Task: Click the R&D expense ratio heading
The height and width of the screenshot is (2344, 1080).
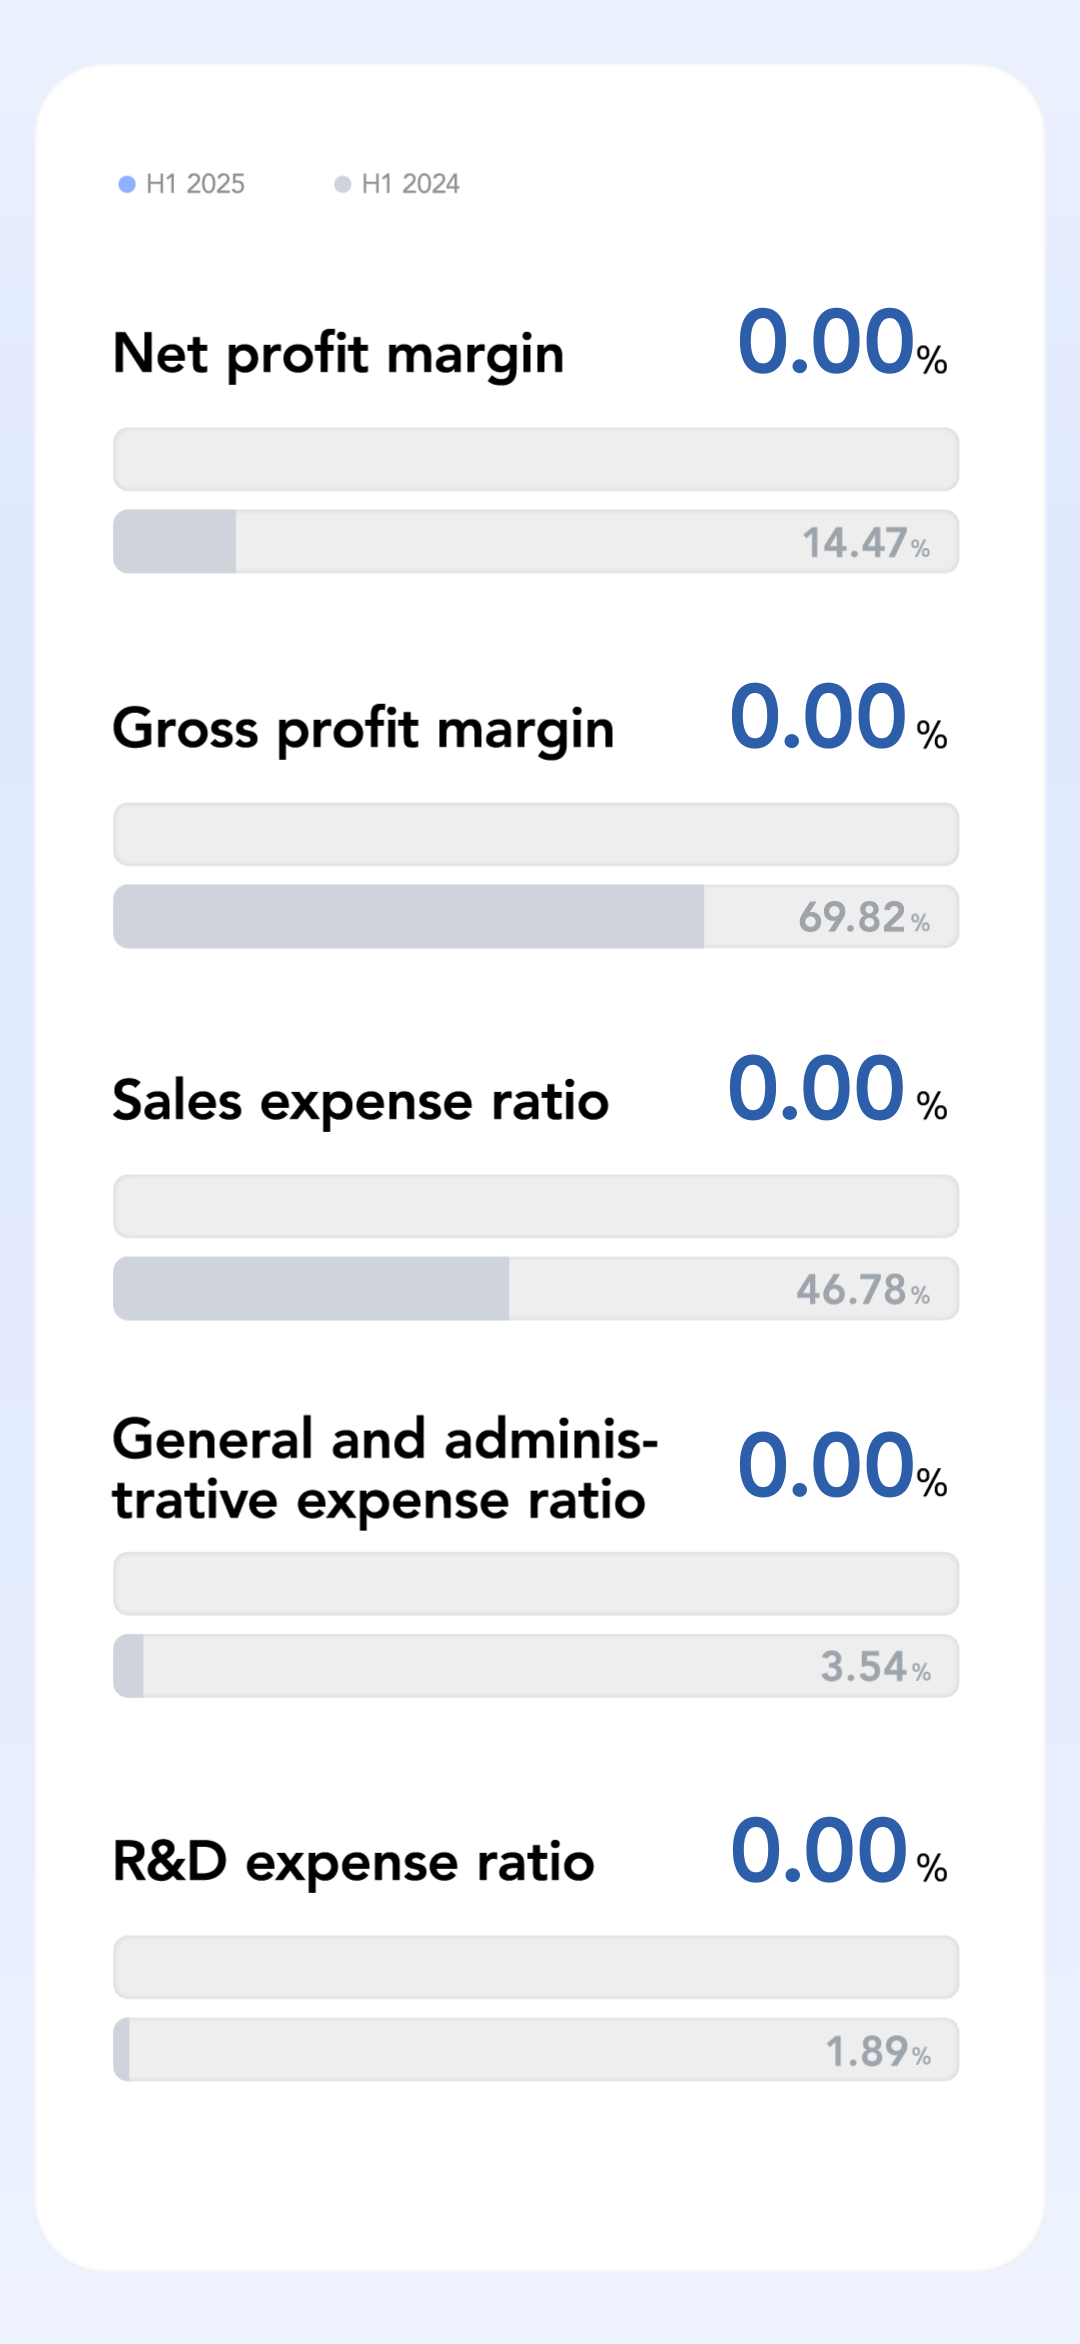Action: tap(353, 1863)
